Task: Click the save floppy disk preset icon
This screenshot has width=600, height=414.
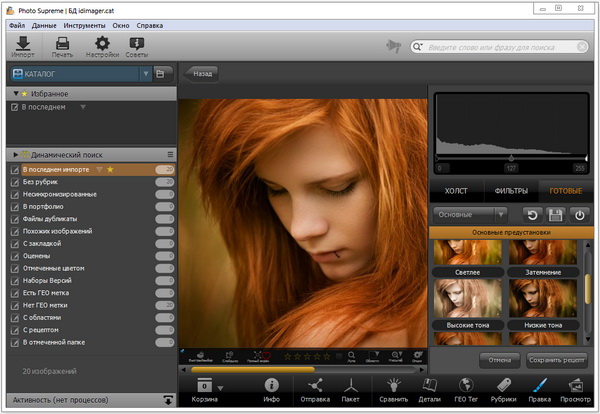Action: [554, 214]
